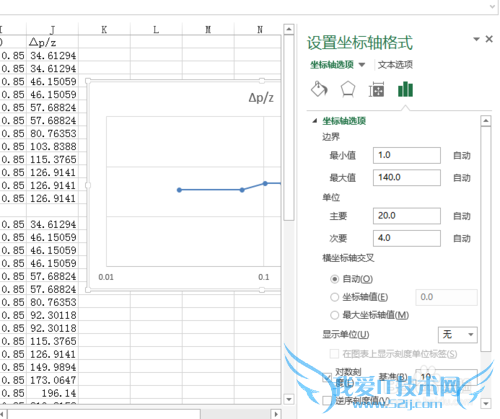Click the 0.01 axis label
The image size is (500, 419).
(106, 277)
